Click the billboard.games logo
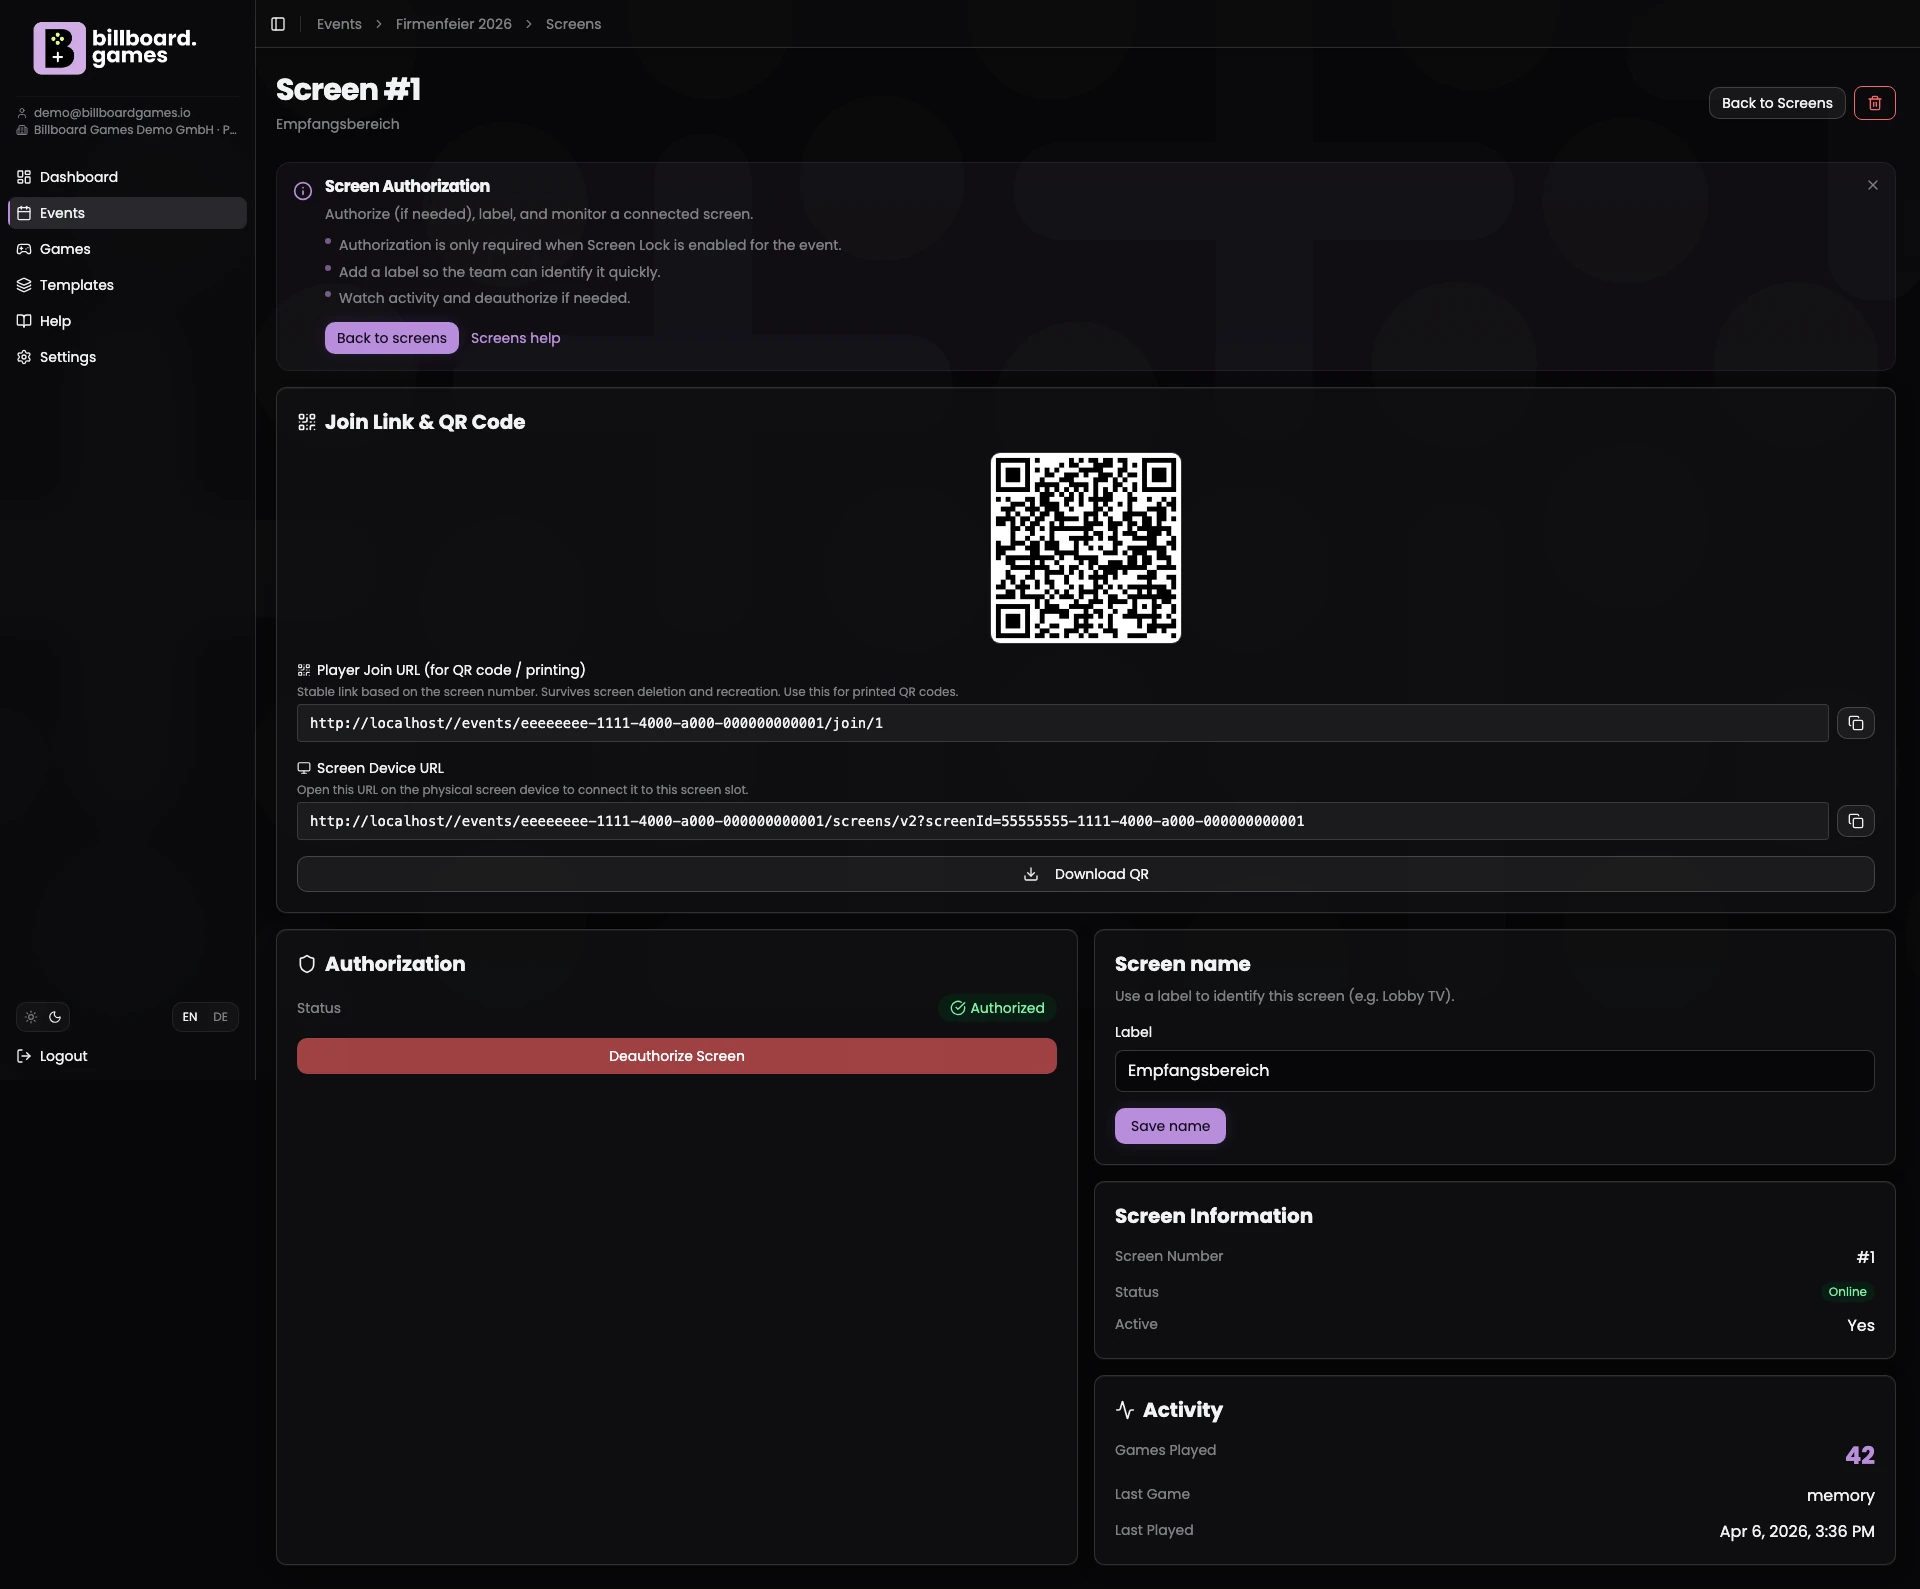Screen dimensions: 1920x1589 tap(115, 47)
